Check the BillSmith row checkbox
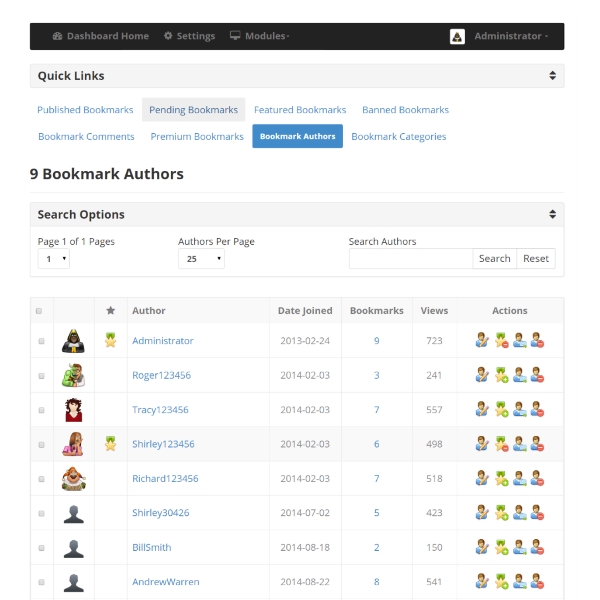This screenshot has height=600, width=600. coord(41,548)
